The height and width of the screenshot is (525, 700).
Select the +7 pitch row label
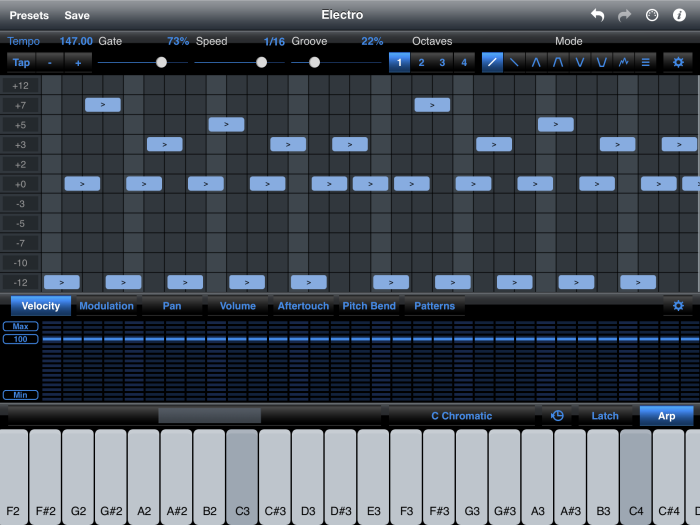pos(21,105)
